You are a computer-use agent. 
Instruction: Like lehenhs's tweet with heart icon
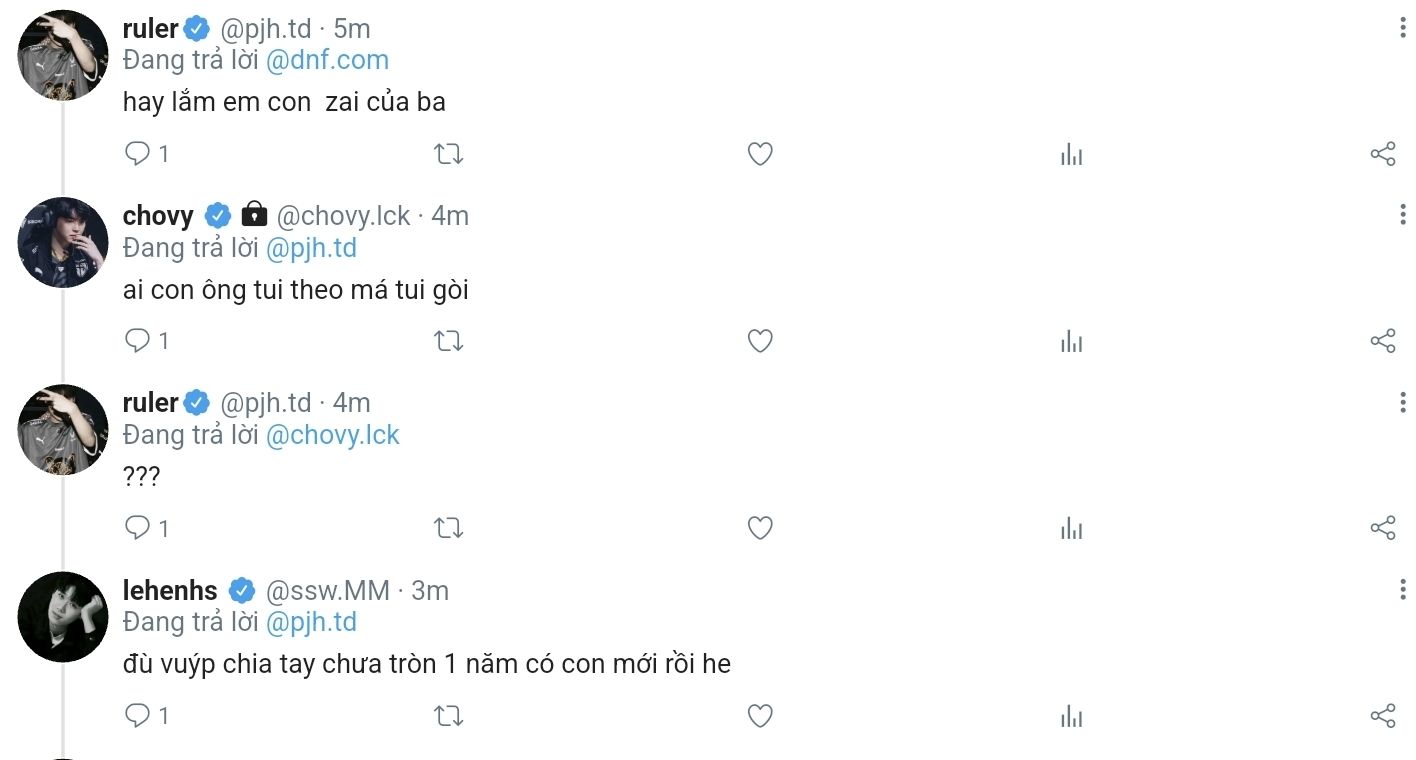coord(760,716)
